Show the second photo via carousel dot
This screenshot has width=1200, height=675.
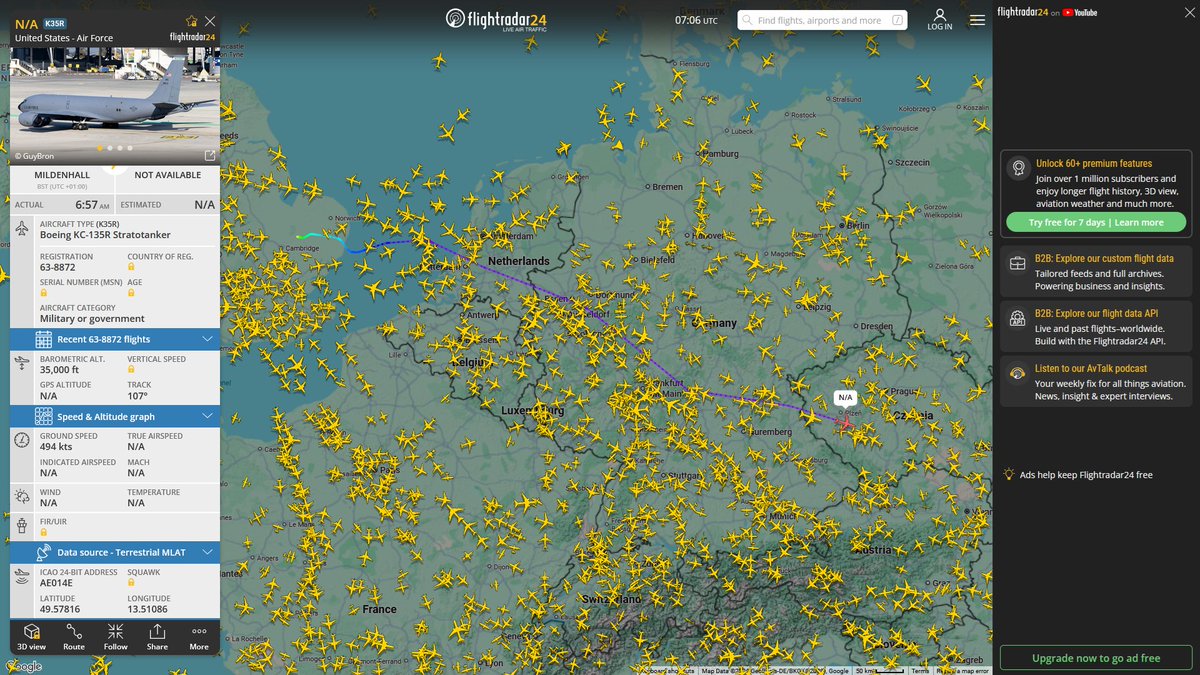[110, 148]
